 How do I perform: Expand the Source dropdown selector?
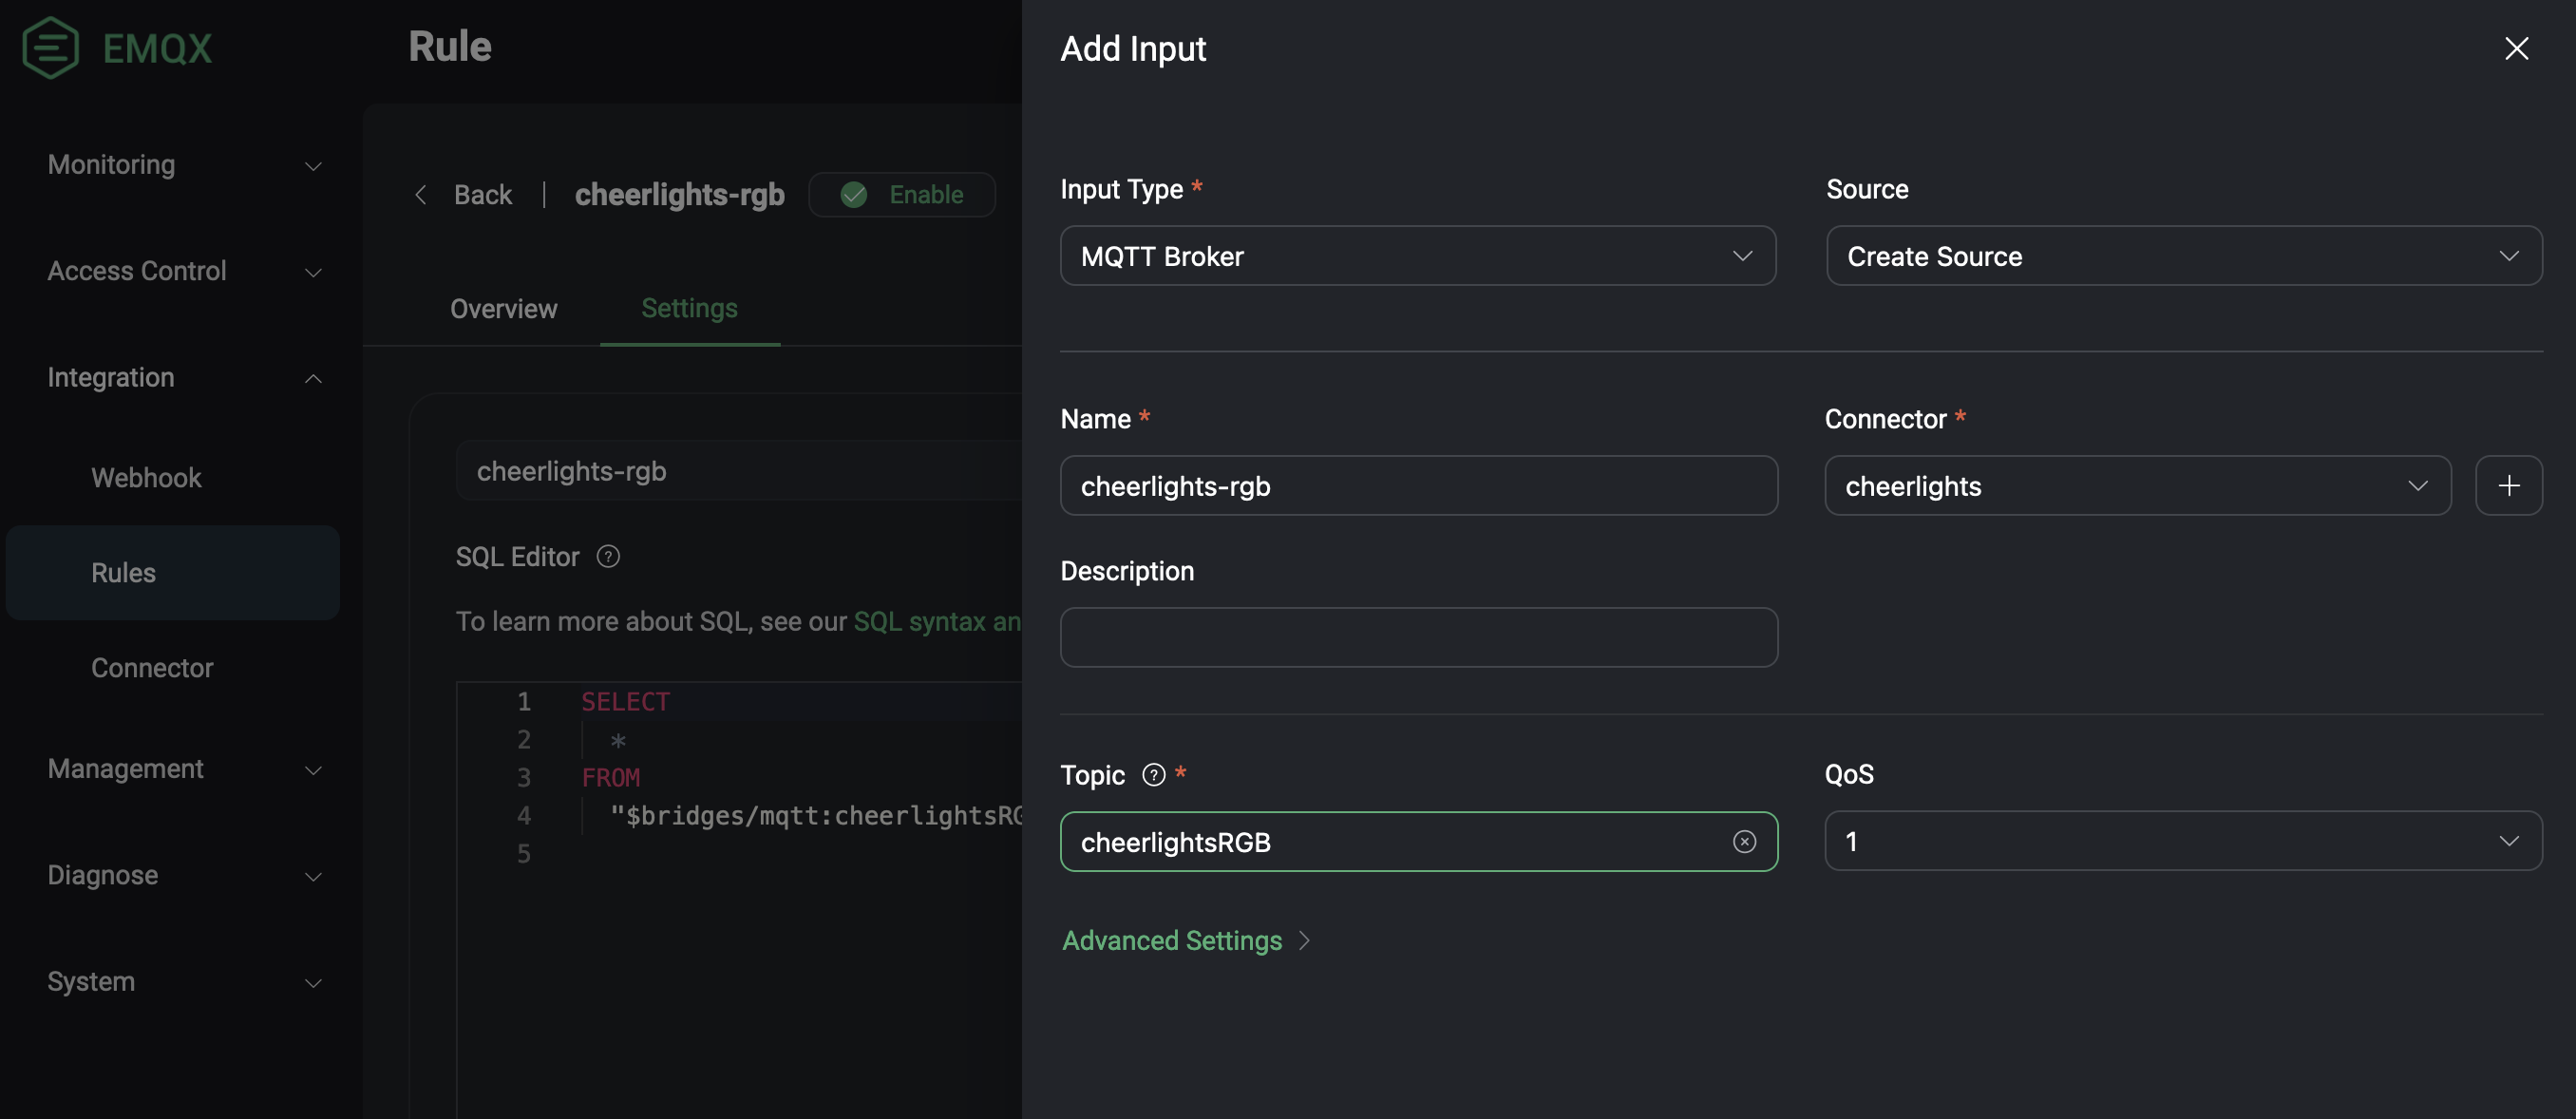[x=2184, y=255]
